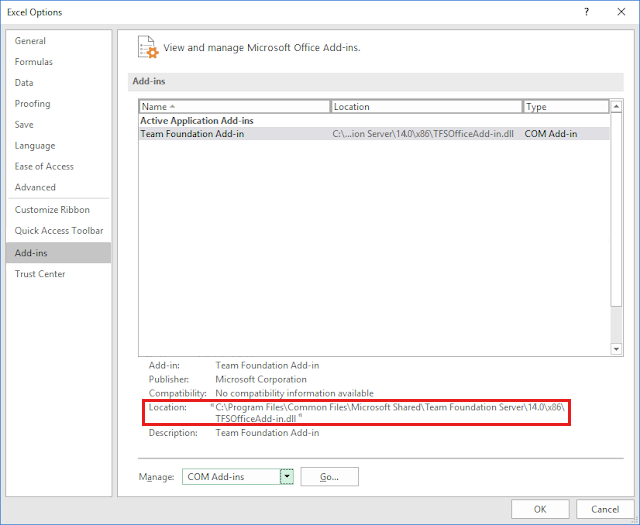Click the COM Add-in type cell

click(x=551, y=134)
